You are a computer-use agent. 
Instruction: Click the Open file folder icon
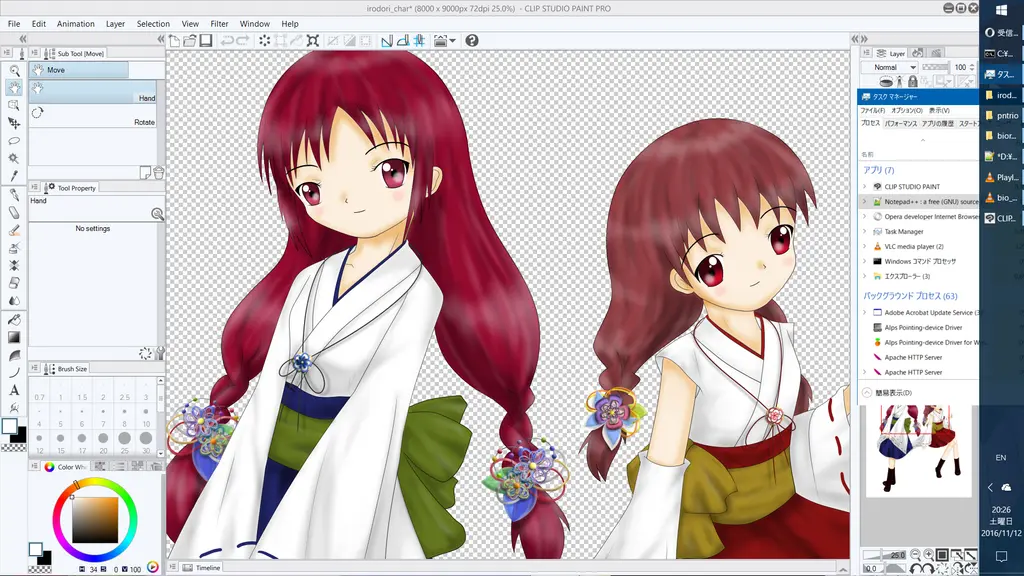point(190,40)
